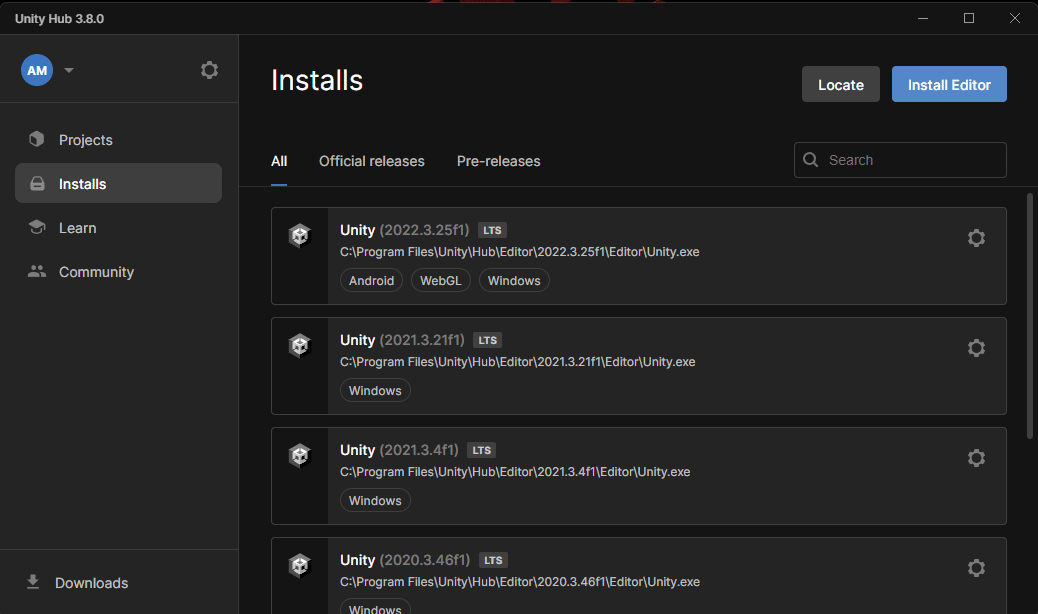
Task: Click the LTS badge on 2021.3.4f1
Action: coord(482,450)
